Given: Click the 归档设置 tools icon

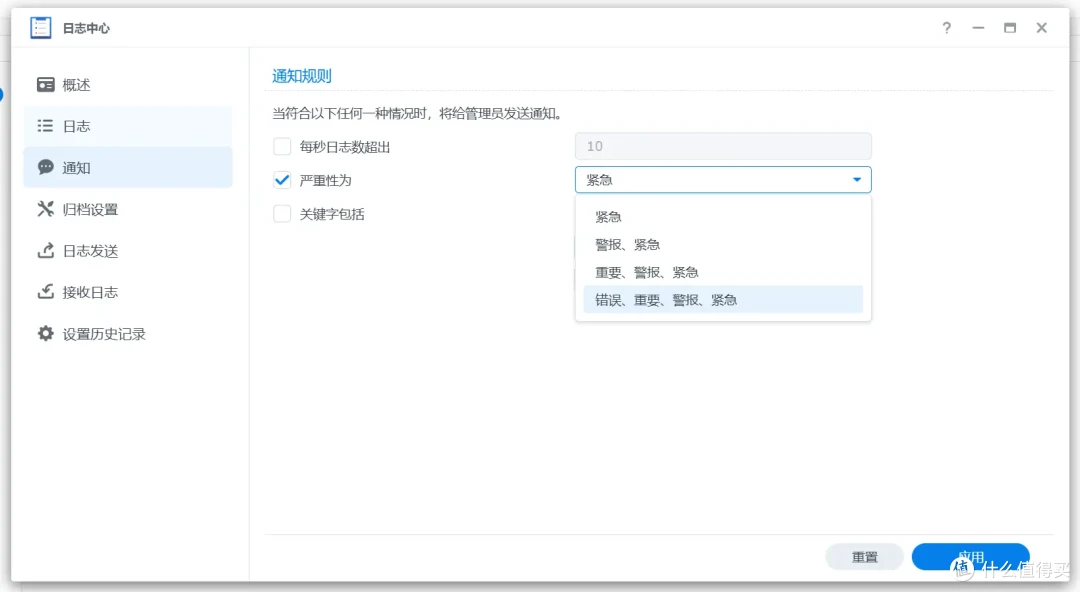Looking at the screenshot, I should 45,209.
